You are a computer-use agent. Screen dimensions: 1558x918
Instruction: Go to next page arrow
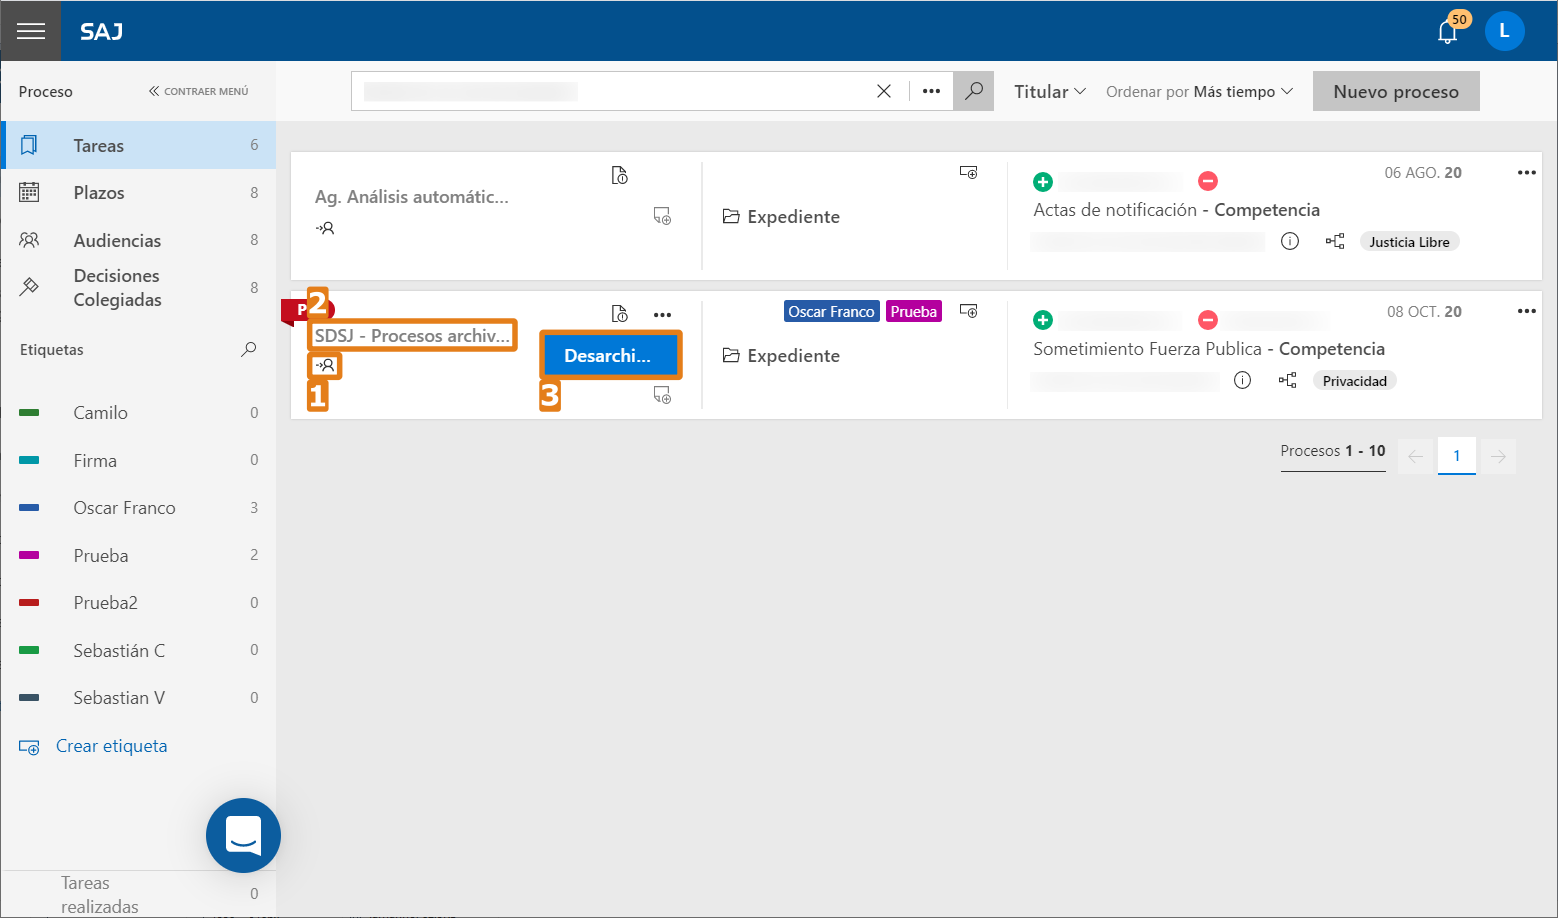[x=1498, y=456]
